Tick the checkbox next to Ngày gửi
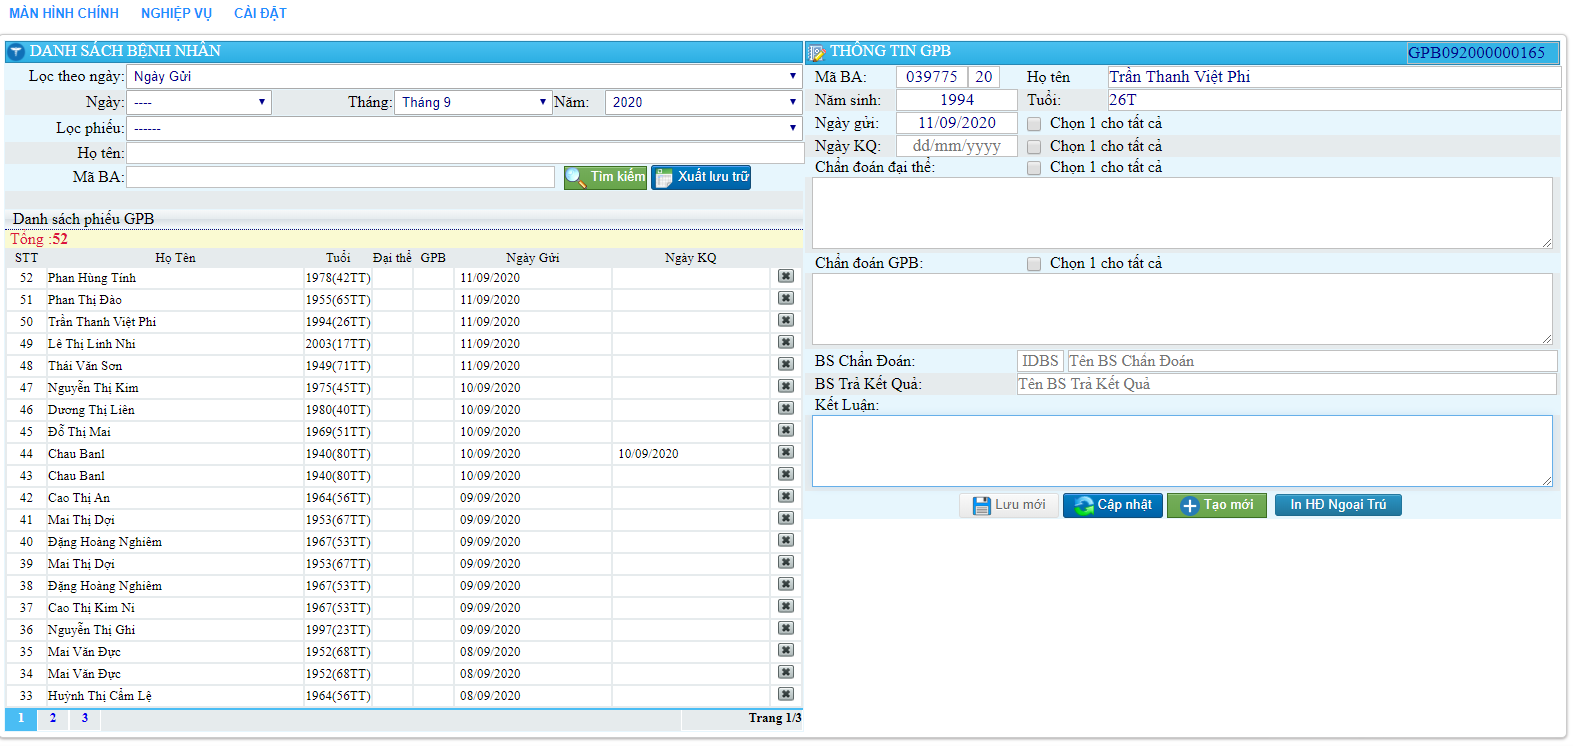The image size is (1573, 746). 1034,124
